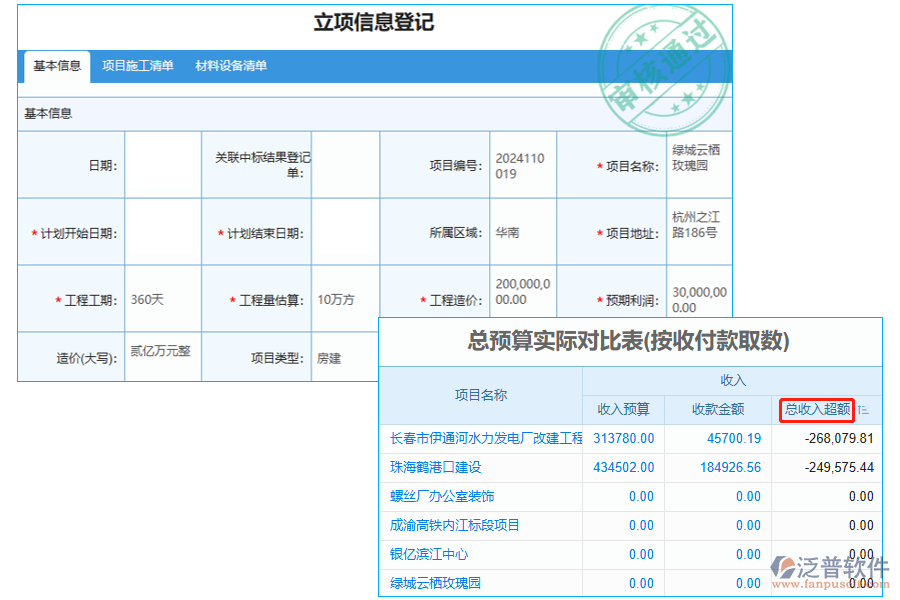The image size is (900, 600).
Task: Click the 计划结束日期 input field
Action: coord(347,230)
